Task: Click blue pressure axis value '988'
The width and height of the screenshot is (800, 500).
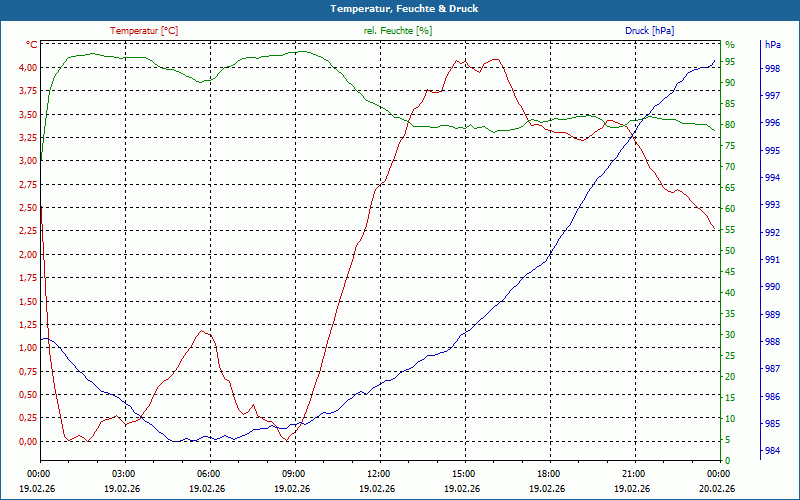Action: point(772,341)
